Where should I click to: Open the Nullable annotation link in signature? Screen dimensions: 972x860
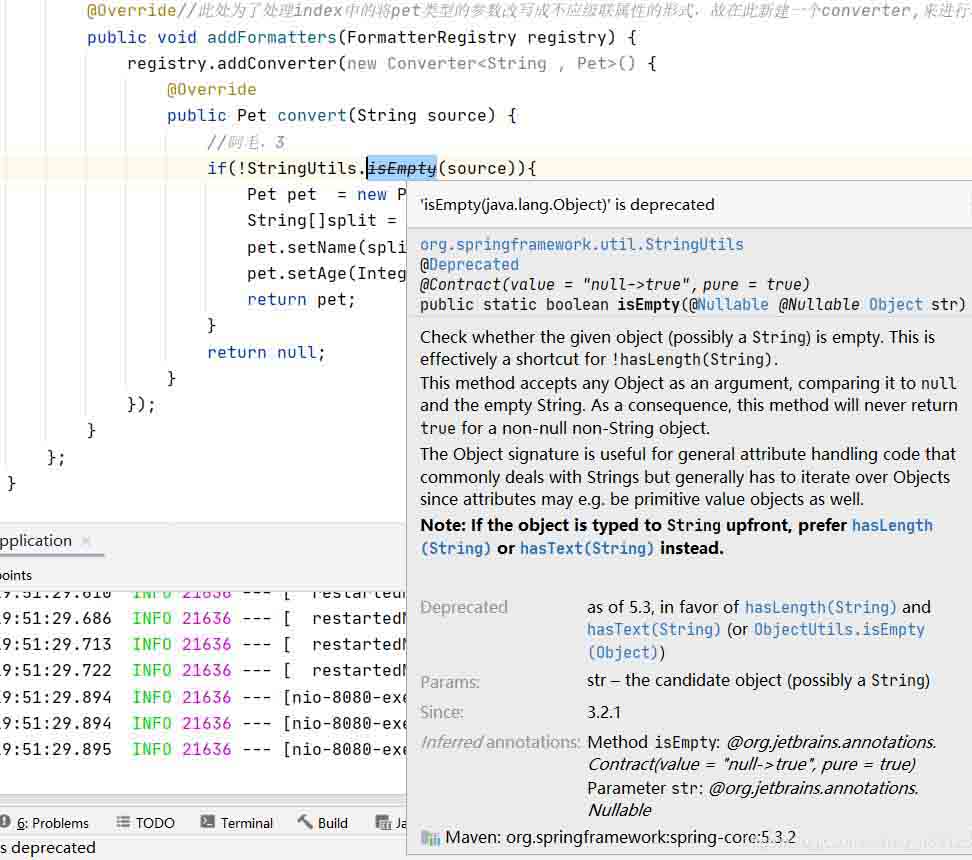pos(733,304)
